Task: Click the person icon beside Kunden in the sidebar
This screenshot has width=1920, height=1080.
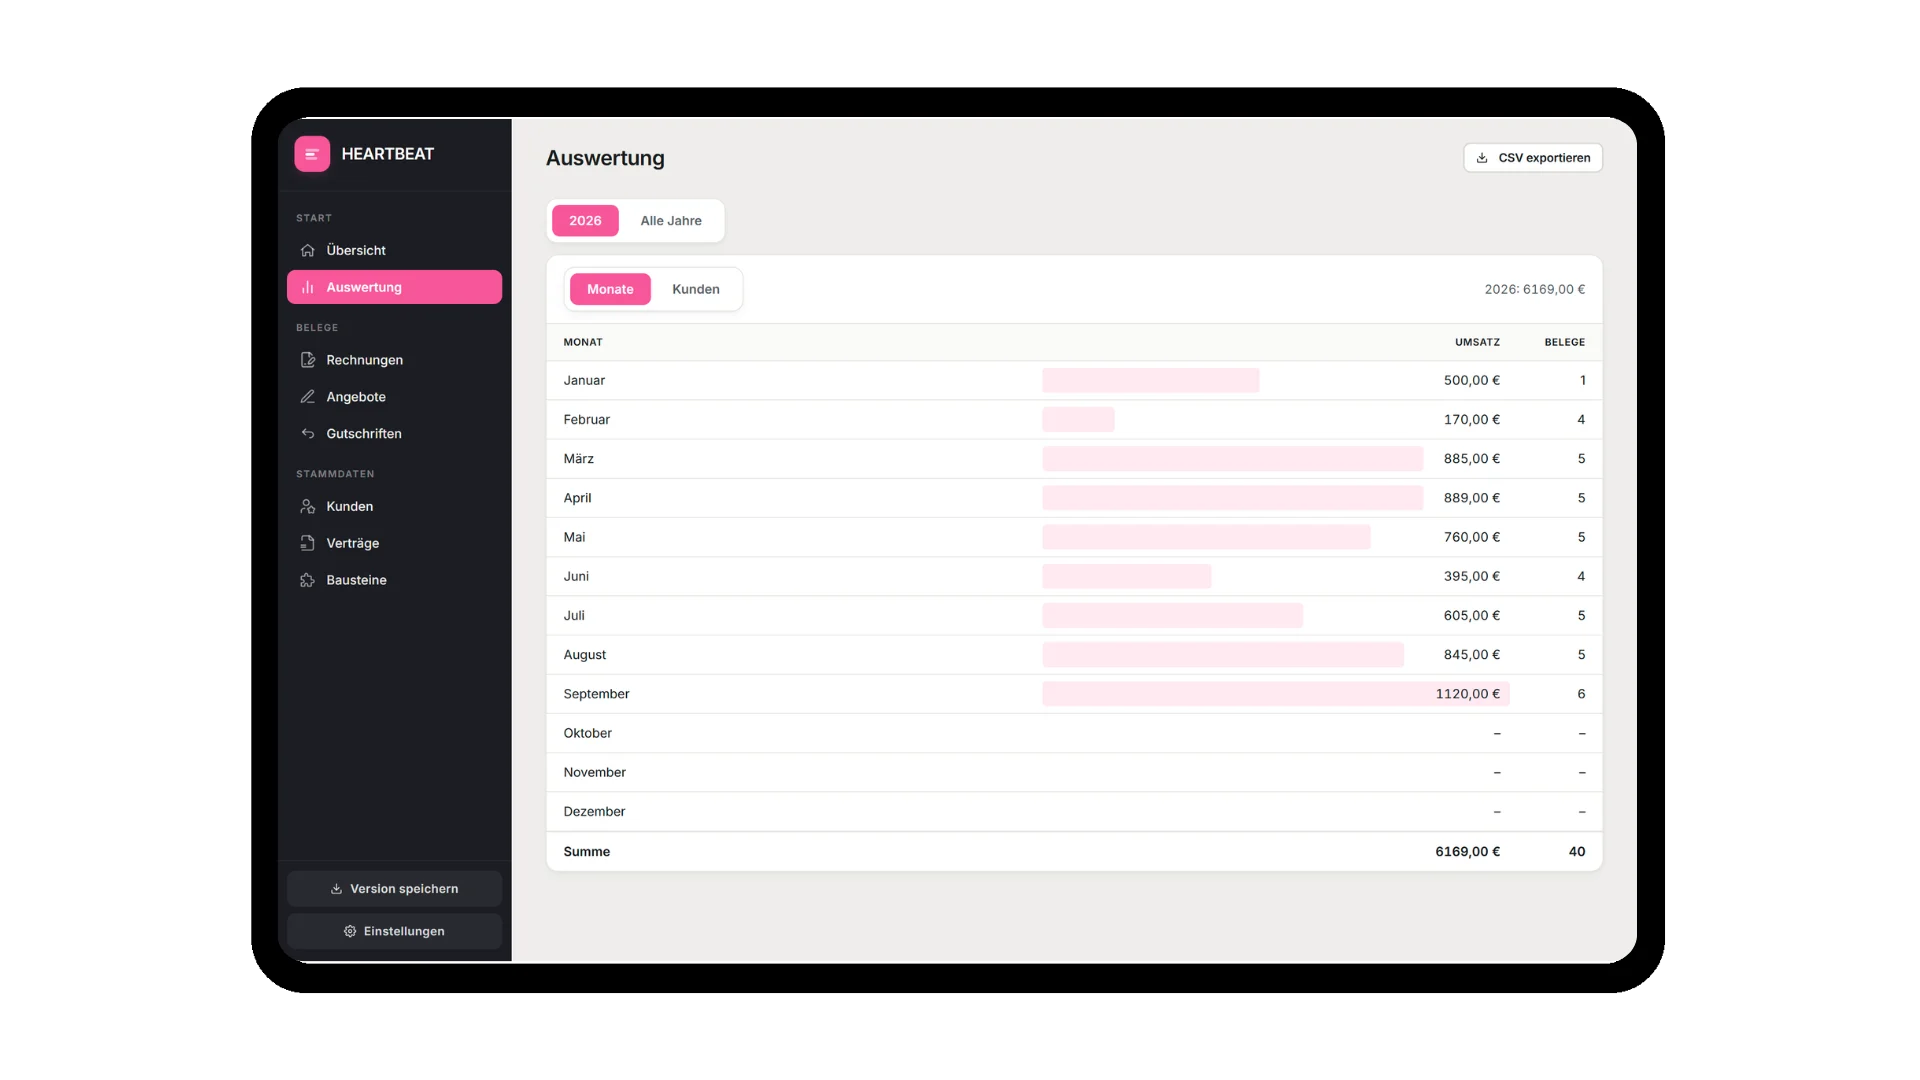Action: coord(308,506)
